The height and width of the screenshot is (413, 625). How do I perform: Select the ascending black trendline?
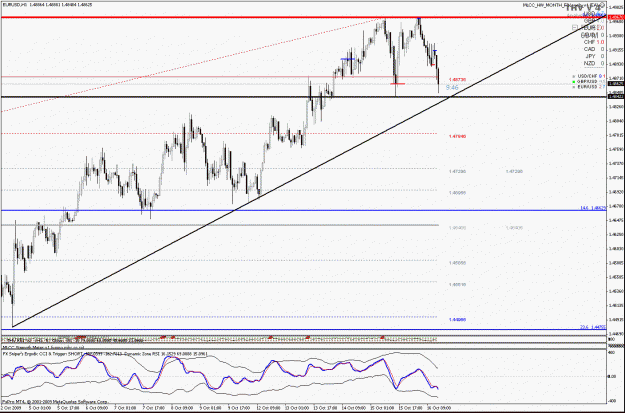309,171
